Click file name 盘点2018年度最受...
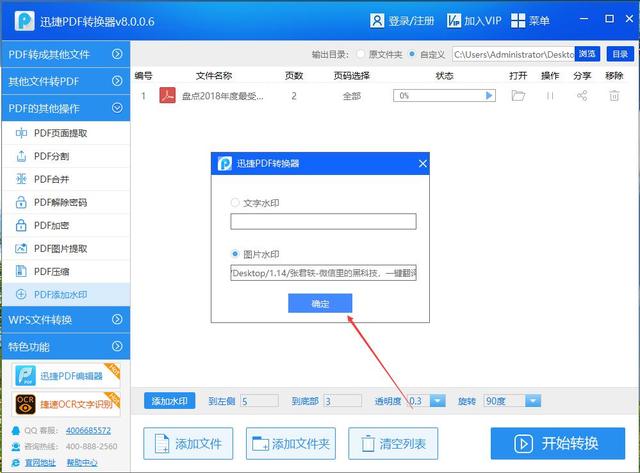Viewport: 640px width, 473px height. pos(223,96)
